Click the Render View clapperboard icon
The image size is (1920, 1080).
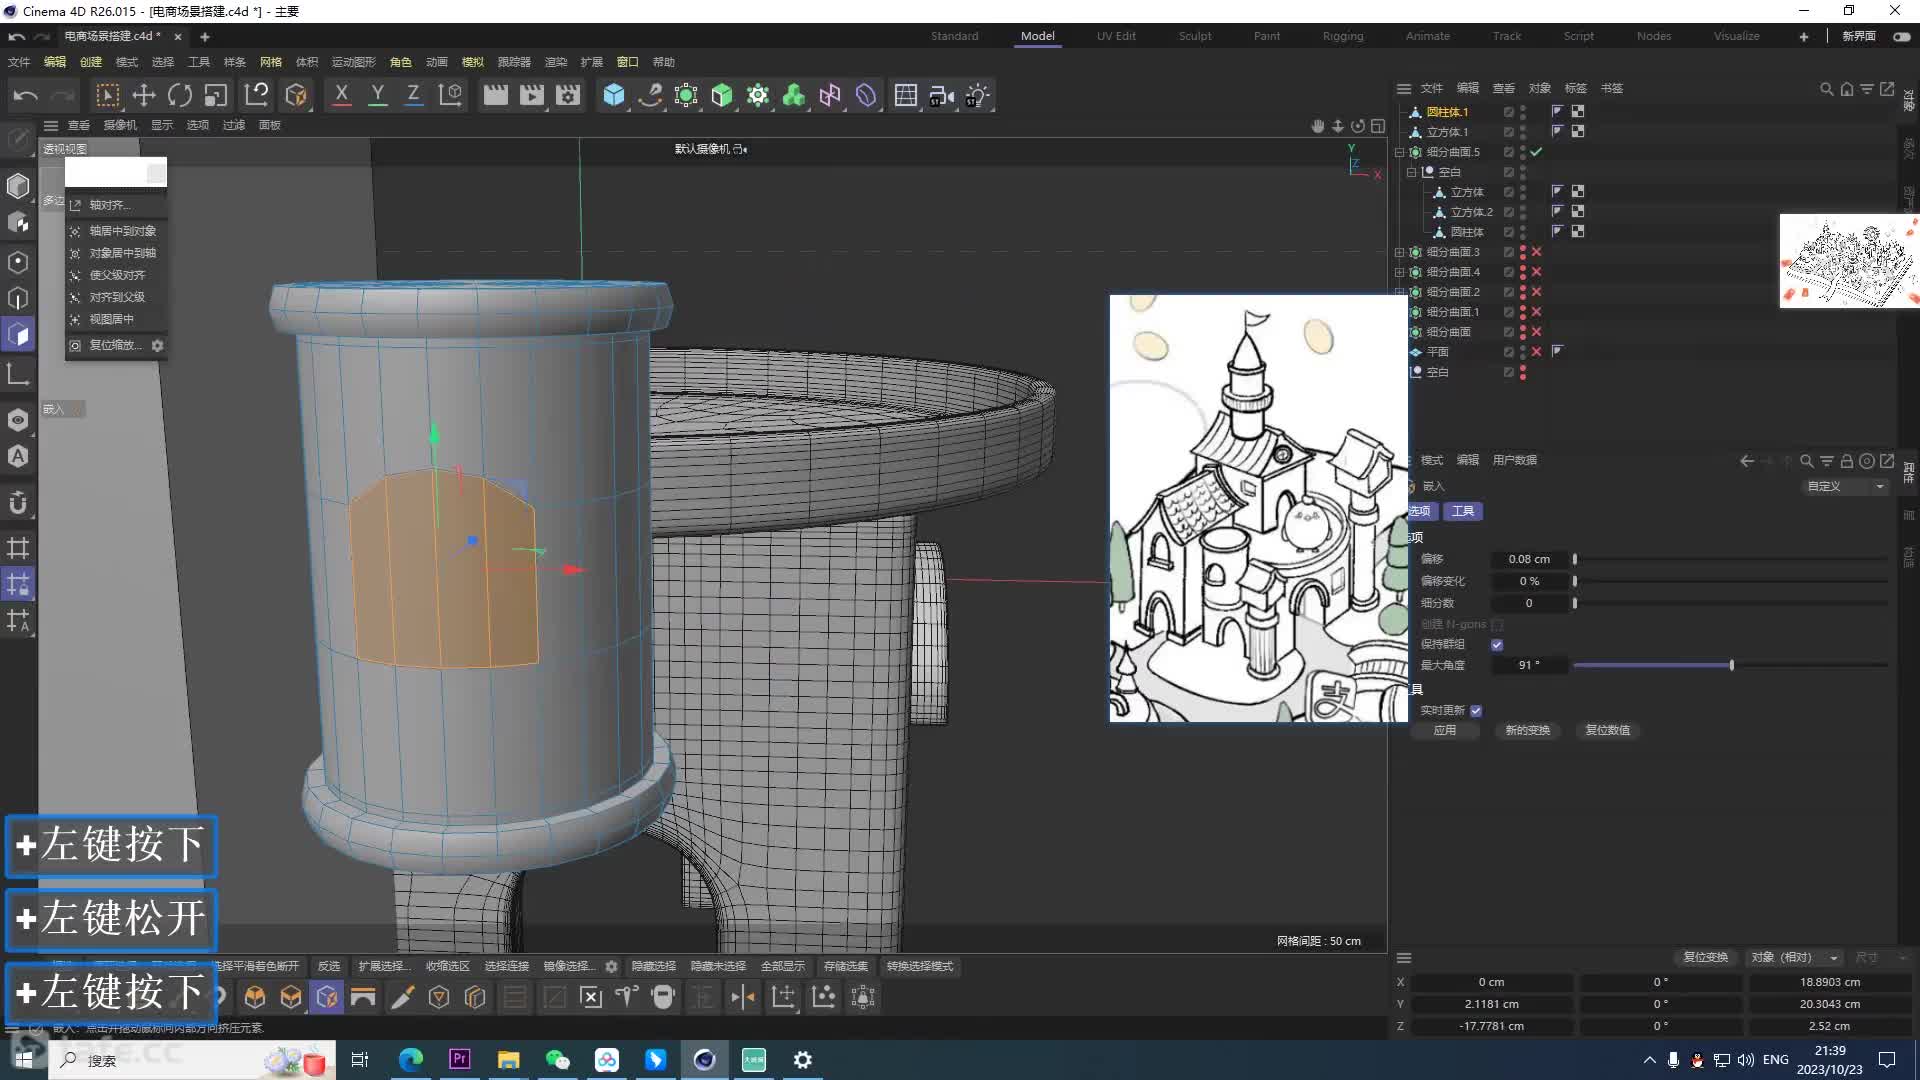point(495,96)
